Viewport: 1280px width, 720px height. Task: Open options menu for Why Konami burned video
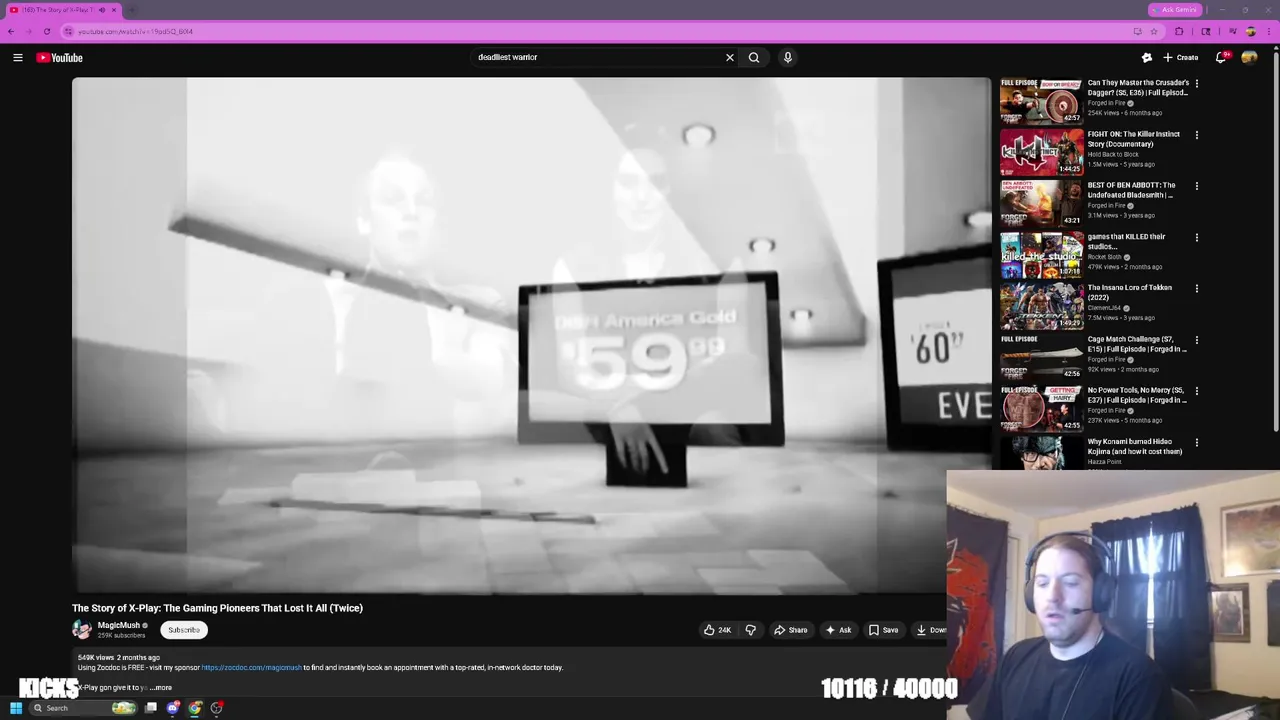(1197, 442)
